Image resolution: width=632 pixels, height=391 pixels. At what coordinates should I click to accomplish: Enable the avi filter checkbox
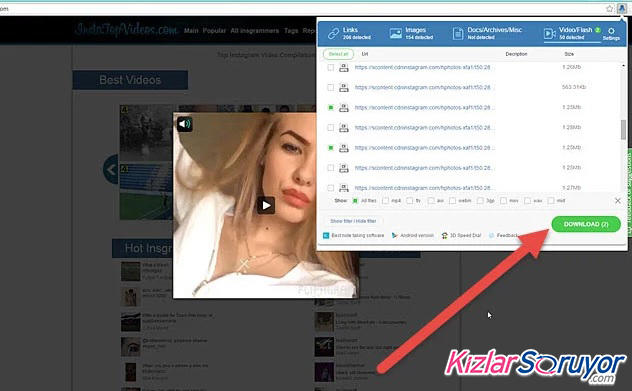[x=431, y=201]
